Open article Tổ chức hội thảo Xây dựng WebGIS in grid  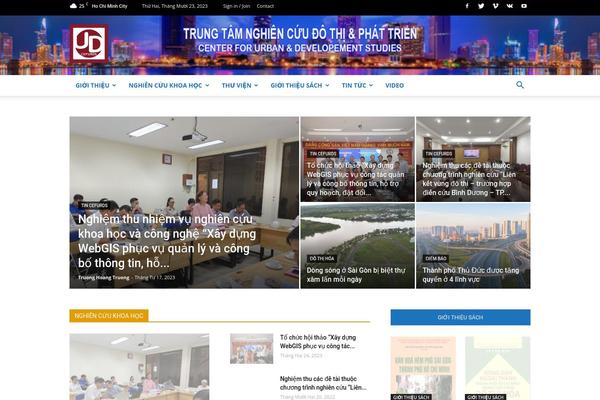tap(355, 179)
